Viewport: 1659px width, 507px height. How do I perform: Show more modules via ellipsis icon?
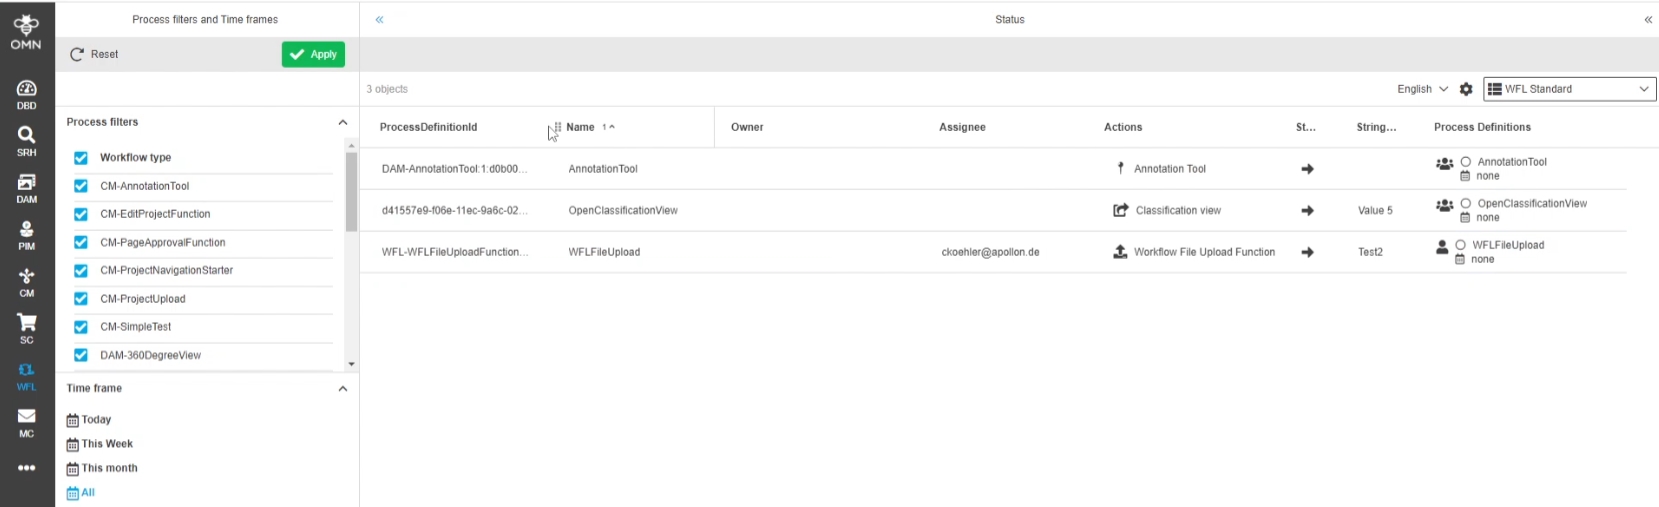pyautogui.click(x=27, y=468)
